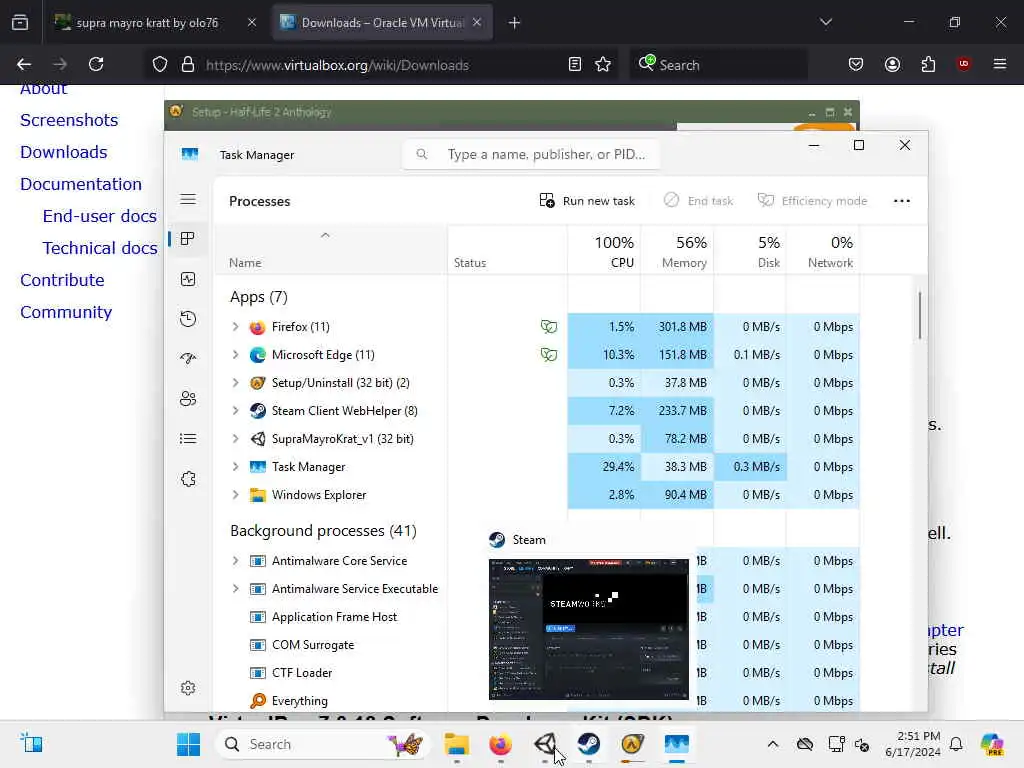Open more options ellipsis in Task Manager
Viewport: 1024px width, 768px height.
click(x=902, y=201)
